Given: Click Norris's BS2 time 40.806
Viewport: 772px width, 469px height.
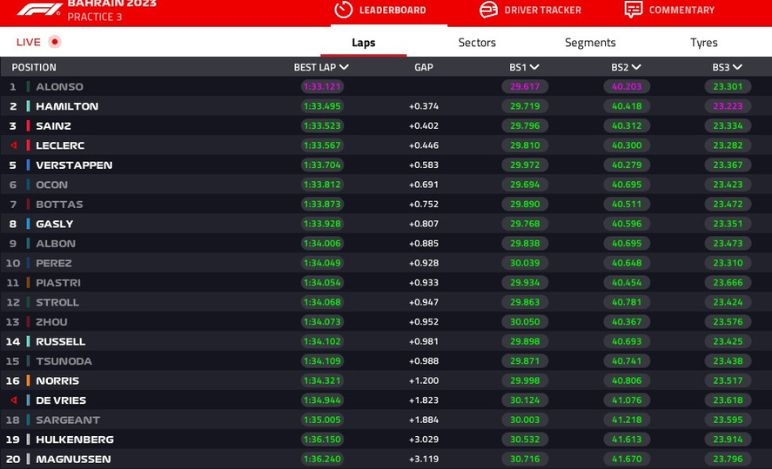Looking at the screenshot, I should (x=626, y=381).
